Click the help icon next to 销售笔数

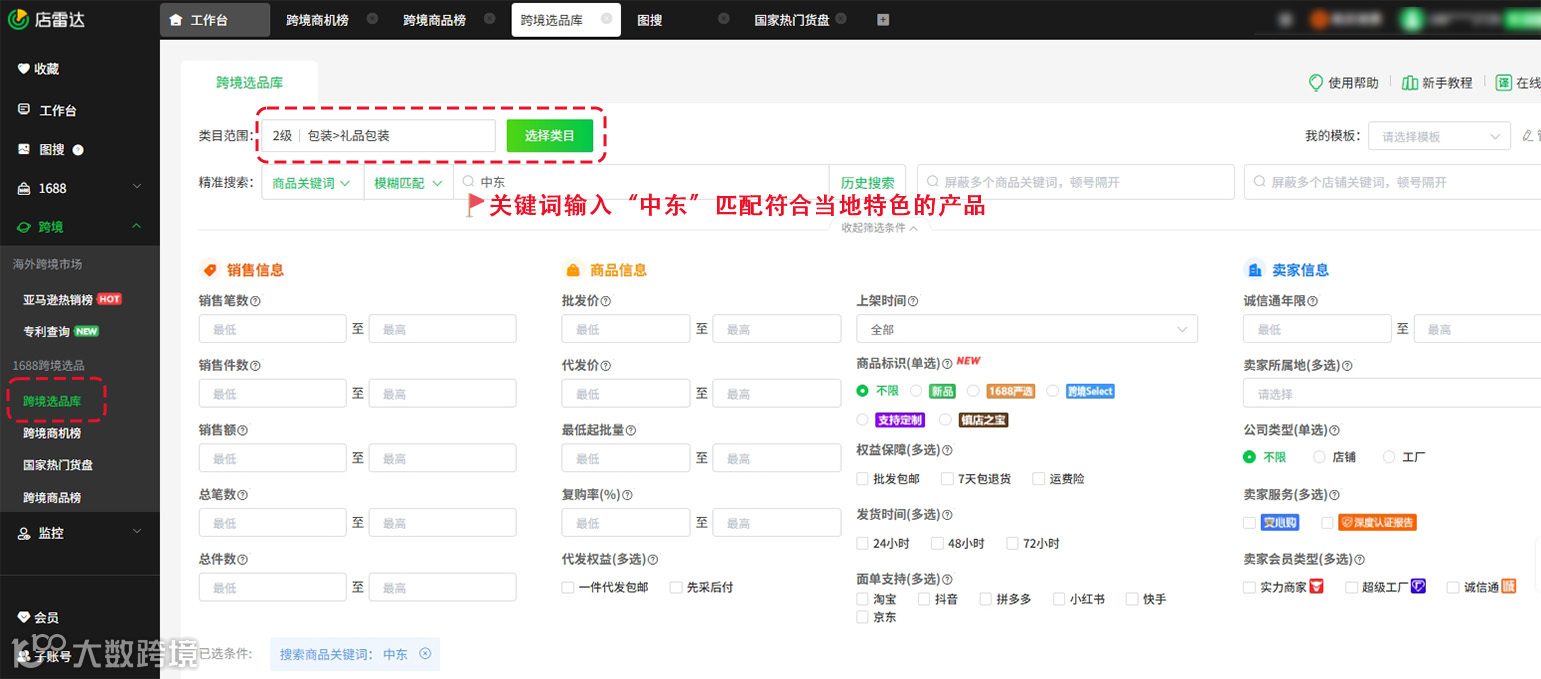click(255, 301)
